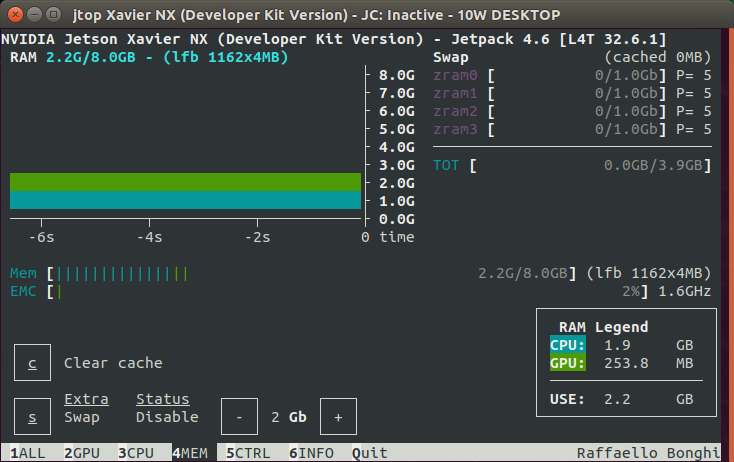Screen dimensions: 734x462
Task: Click the zram1 swap row label
Action: coord(455,93)
